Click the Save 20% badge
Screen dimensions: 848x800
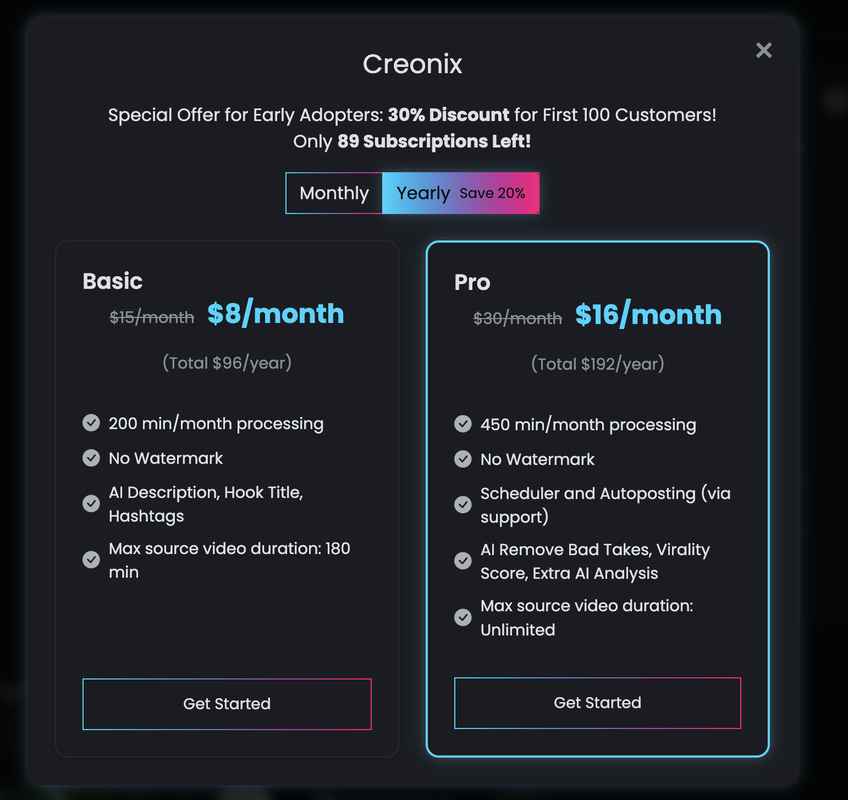492,193
